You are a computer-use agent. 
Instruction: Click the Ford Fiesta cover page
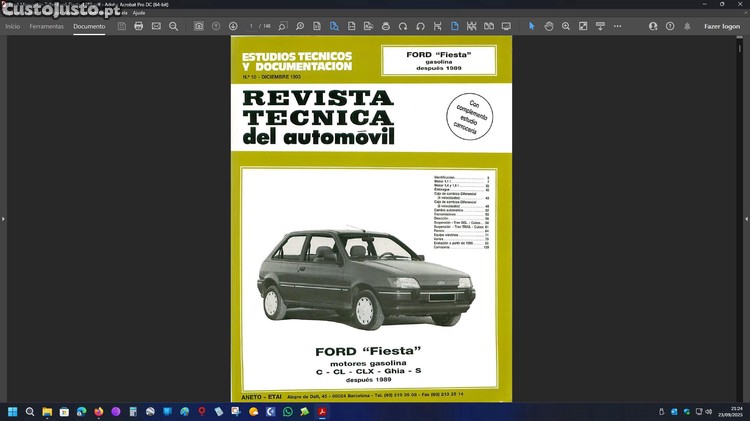click(x=371, y=220)
